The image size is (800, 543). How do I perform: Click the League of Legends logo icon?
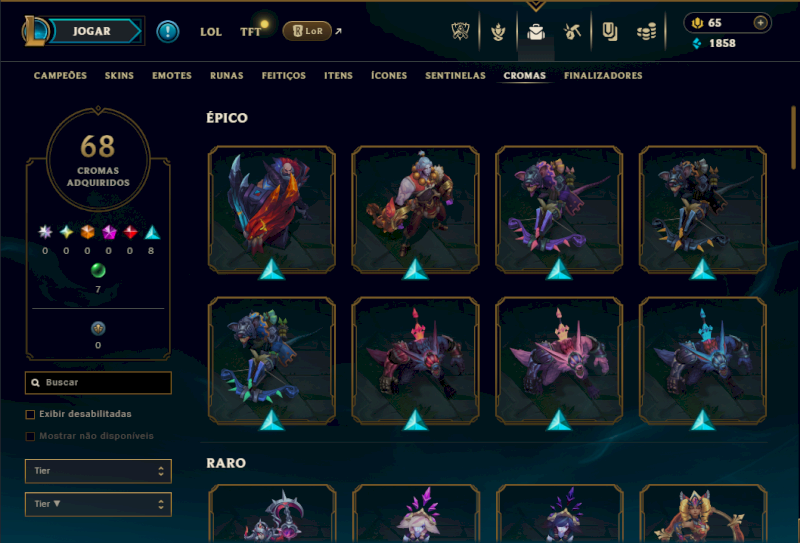pos(34,31)
